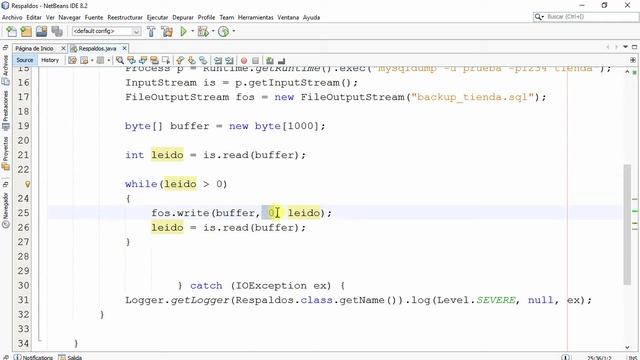Click Shift Line Left icon
This screenshot has width=640, height=360.
pos(218,60)
